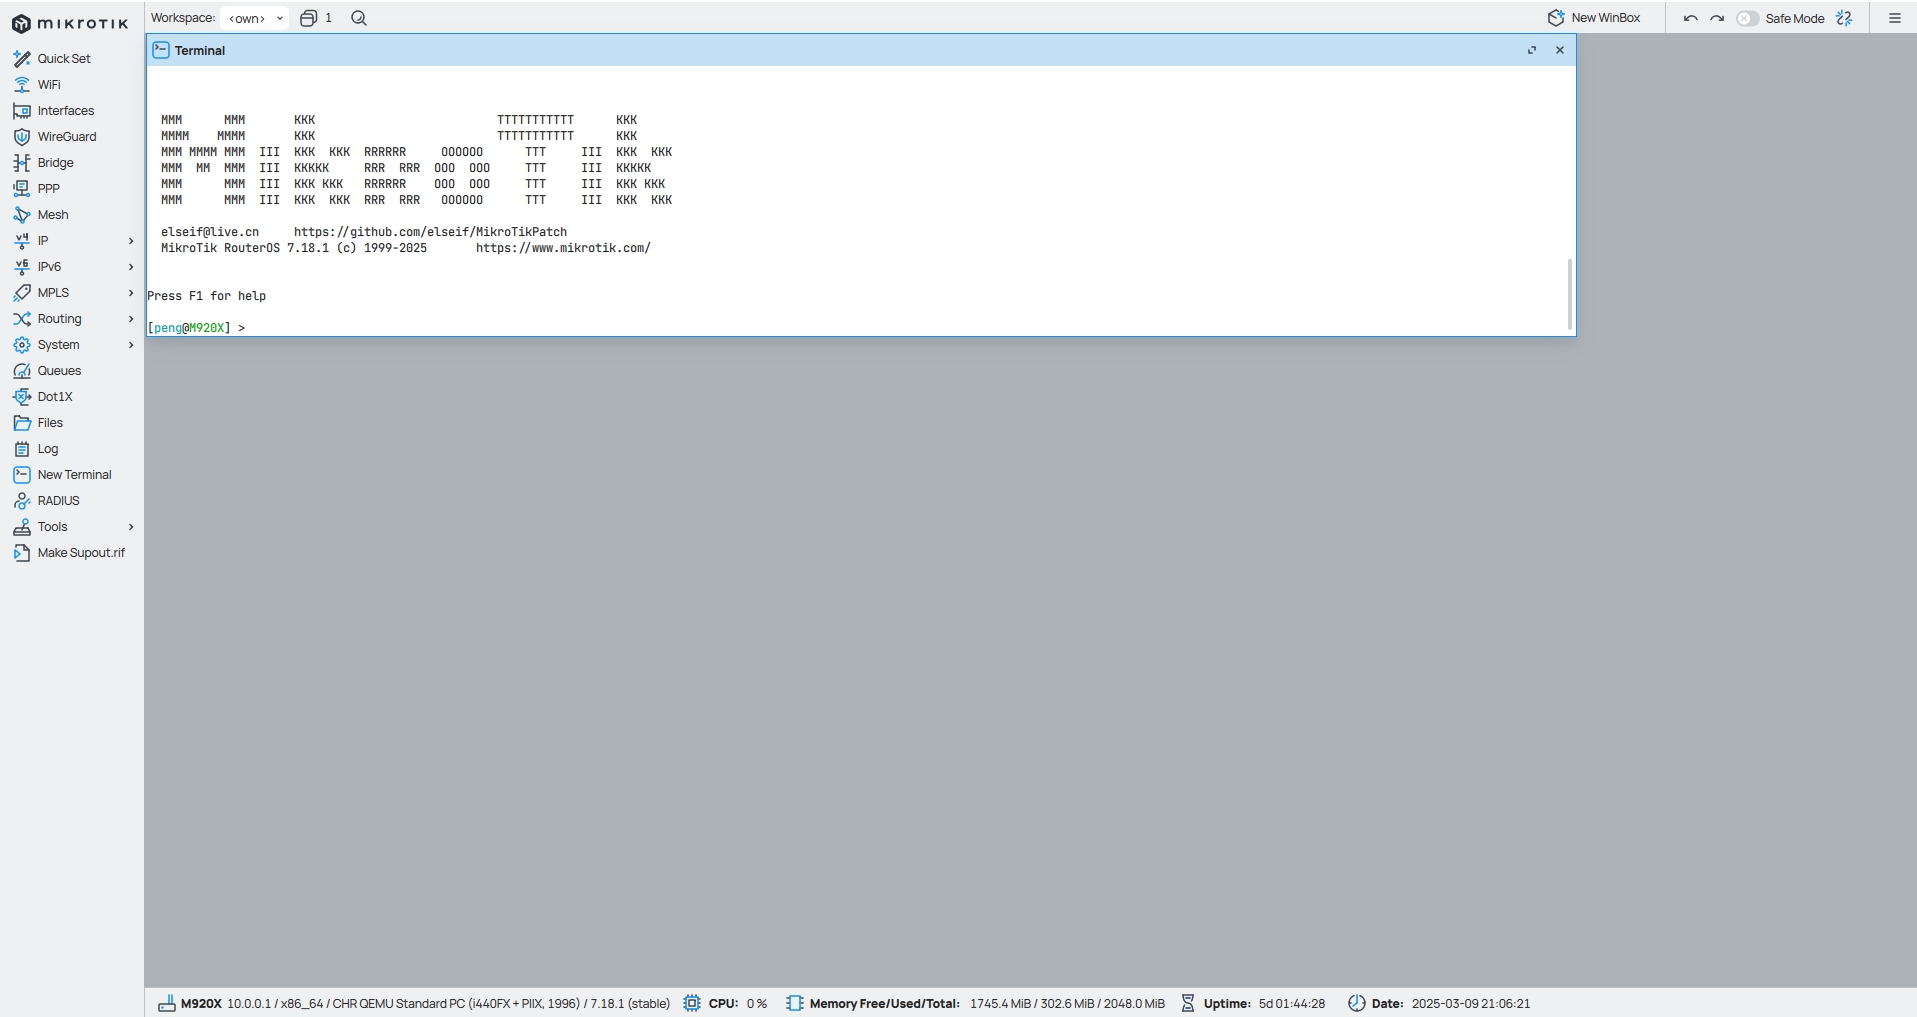
Task: Click the undo arrow icon
Action: click(1690, 18)
